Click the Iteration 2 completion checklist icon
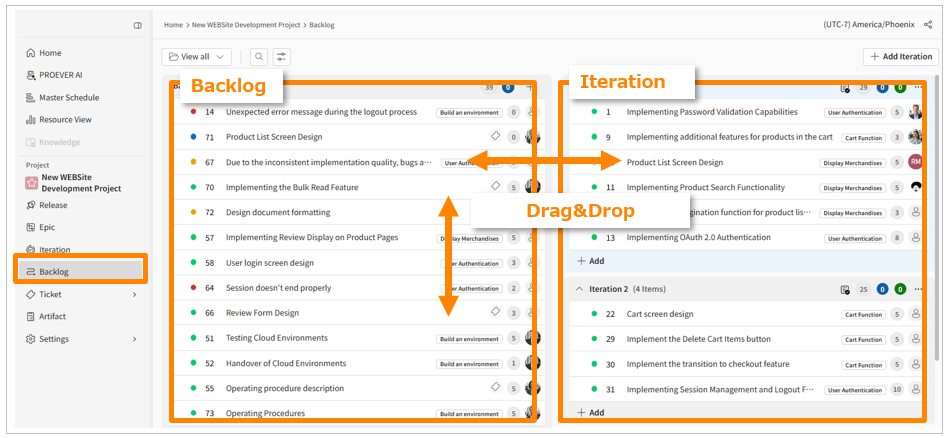 (845, 289)
